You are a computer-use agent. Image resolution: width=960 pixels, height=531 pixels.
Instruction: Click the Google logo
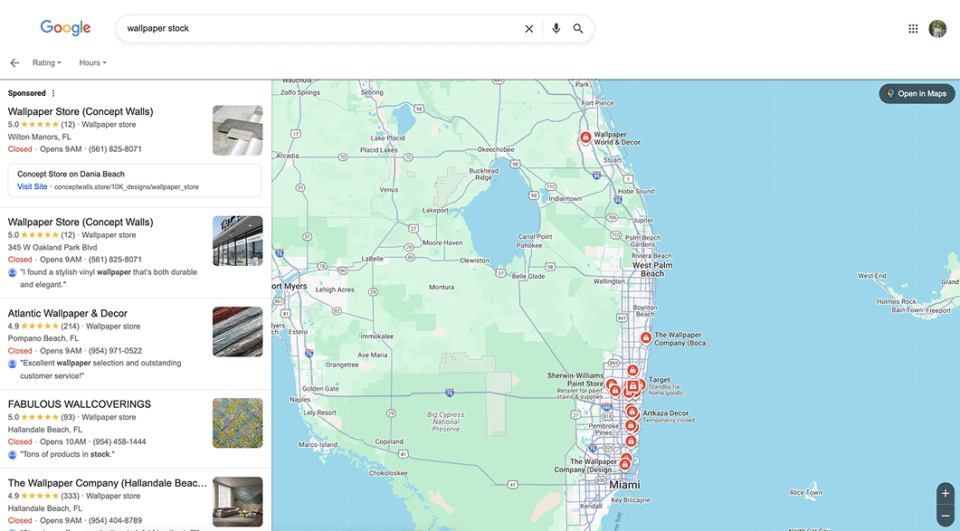tap(65, 29)
